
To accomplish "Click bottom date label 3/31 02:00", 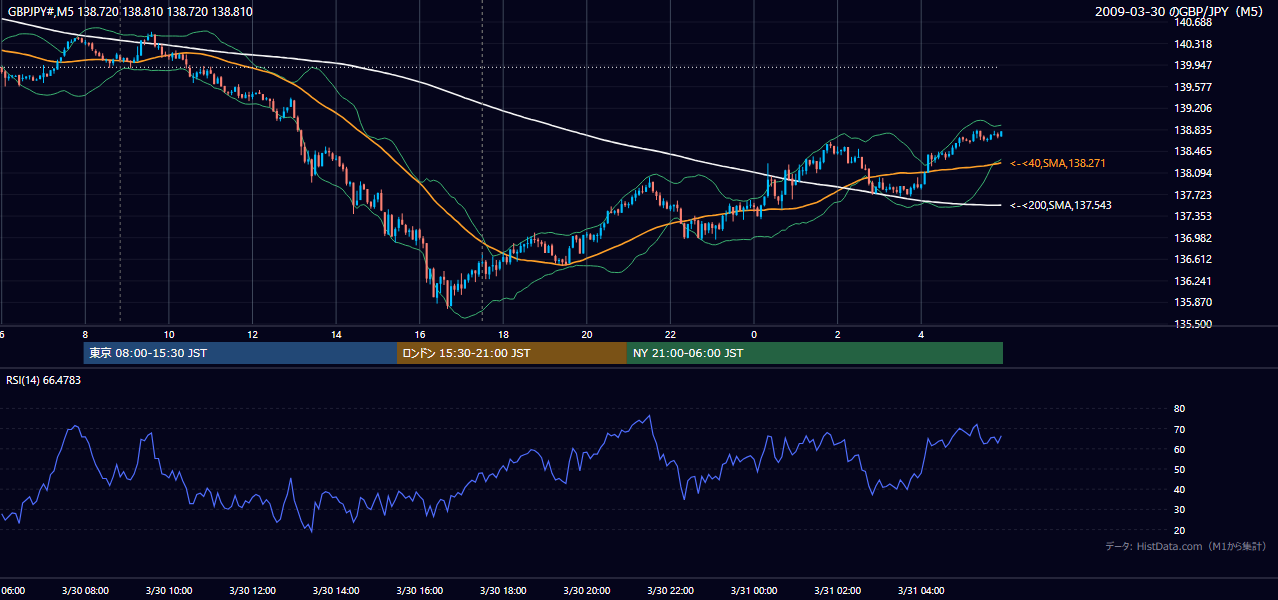I will click(837, 590).
